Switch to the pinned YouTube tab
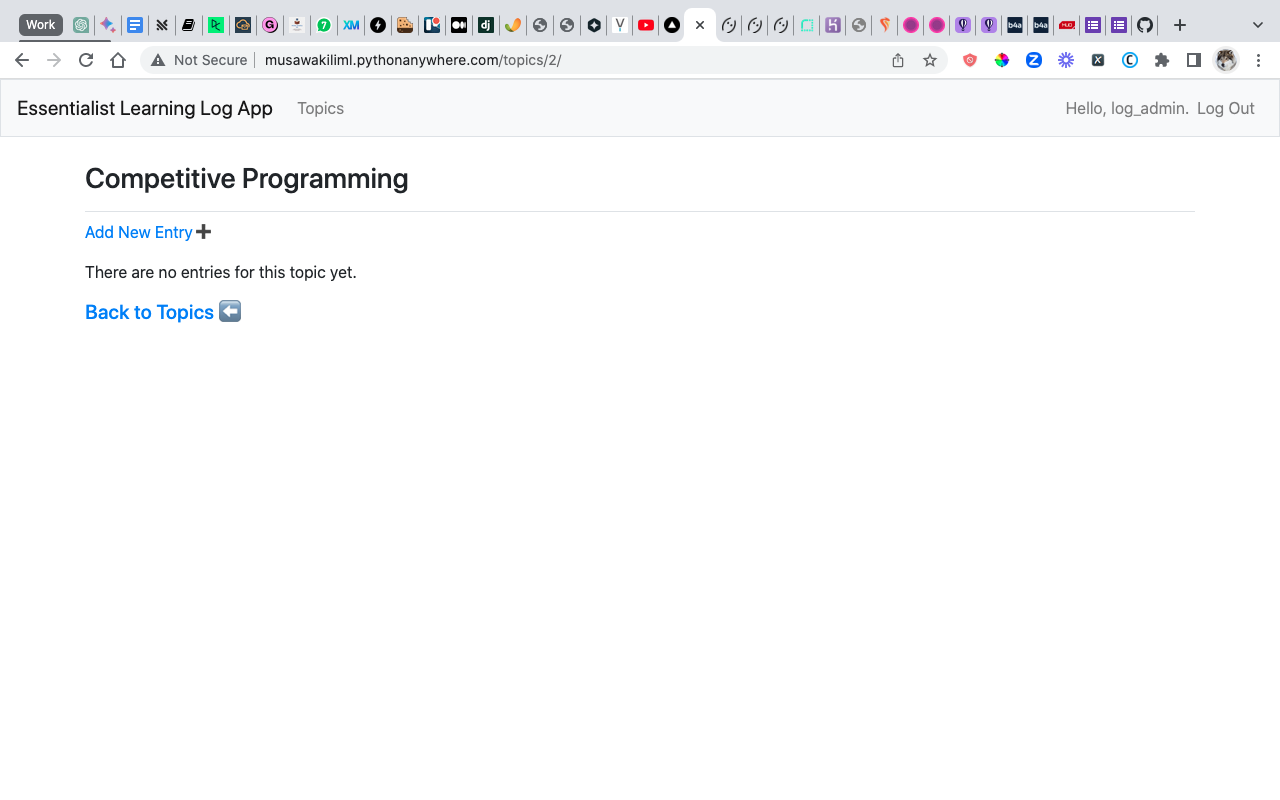Screen dimensions: 1280x800 point(645,25)
